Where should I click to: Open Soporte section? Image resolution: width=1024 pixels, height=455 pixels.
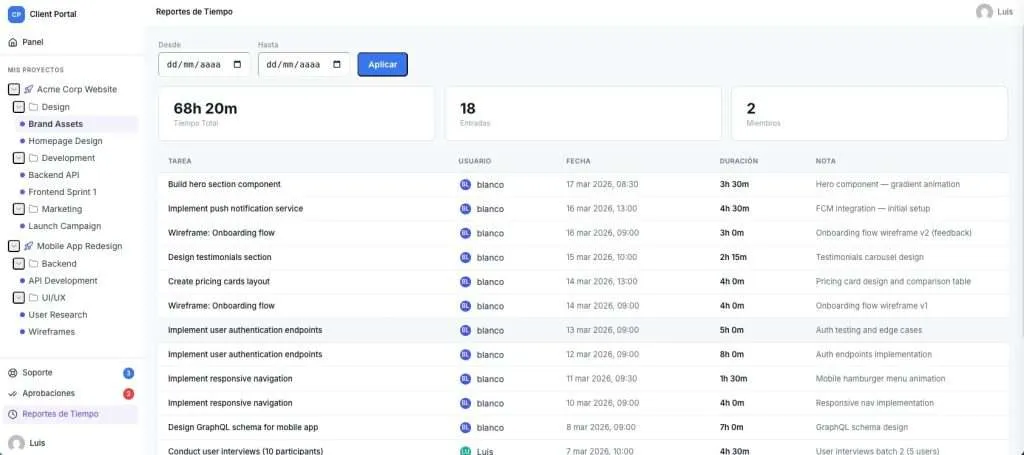(72, 373)
